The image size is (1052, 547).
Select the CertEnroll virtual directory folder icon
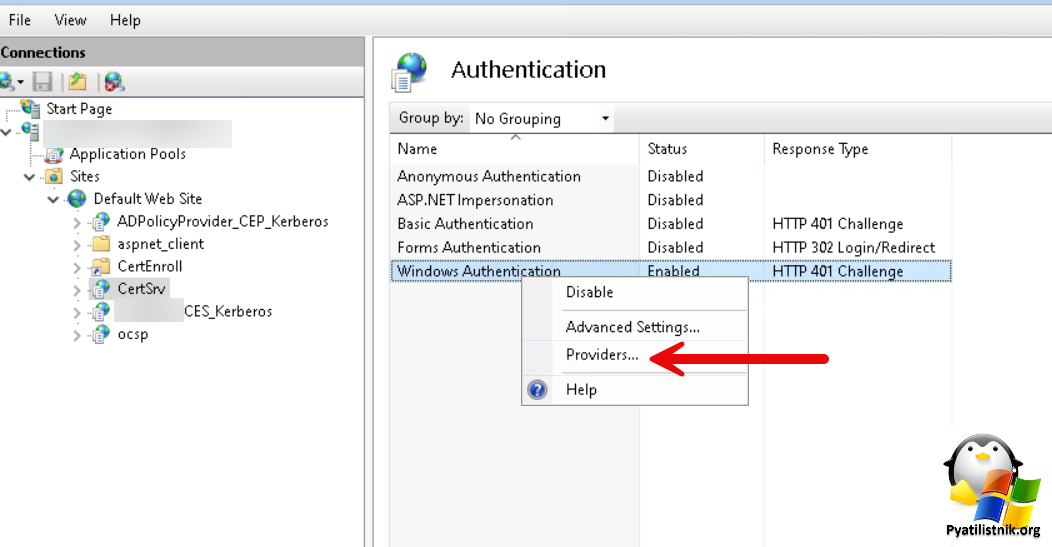101,266
